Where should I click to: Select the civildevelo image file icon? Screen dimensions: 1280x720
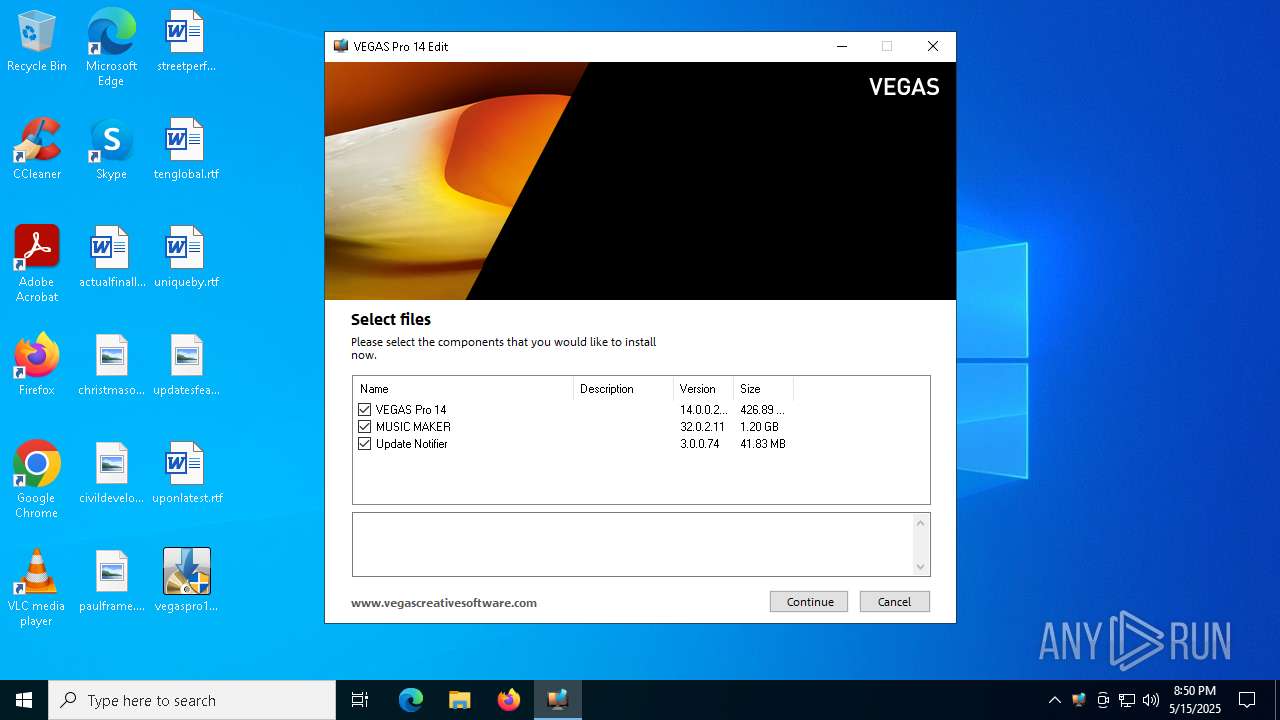pyautogui.click(x=111, y=474)
